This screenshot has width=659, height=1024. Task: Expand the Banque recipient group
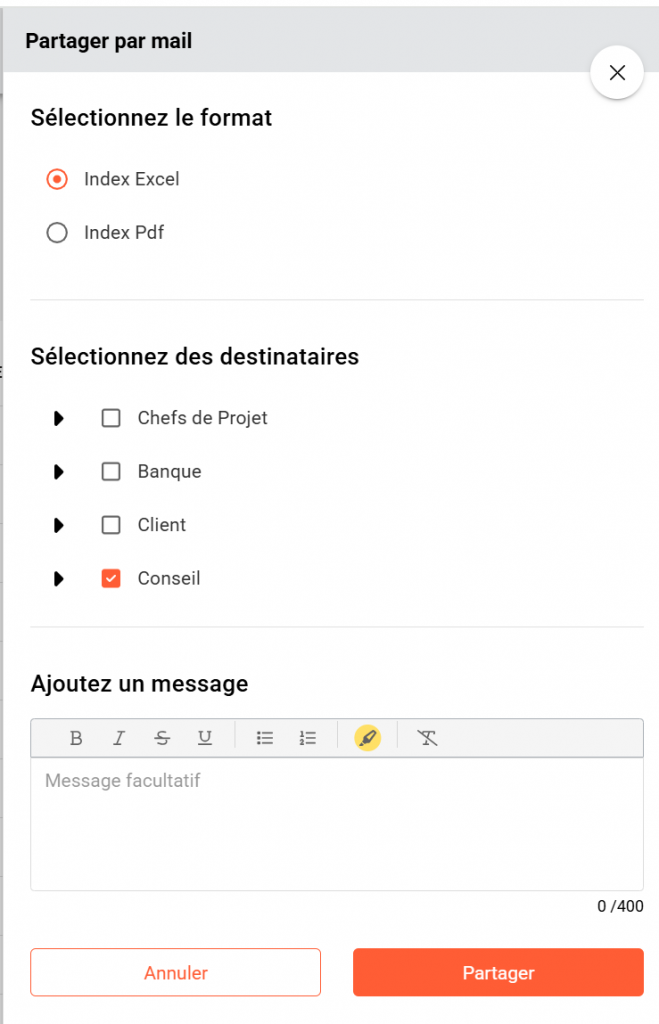coord(59,472)
